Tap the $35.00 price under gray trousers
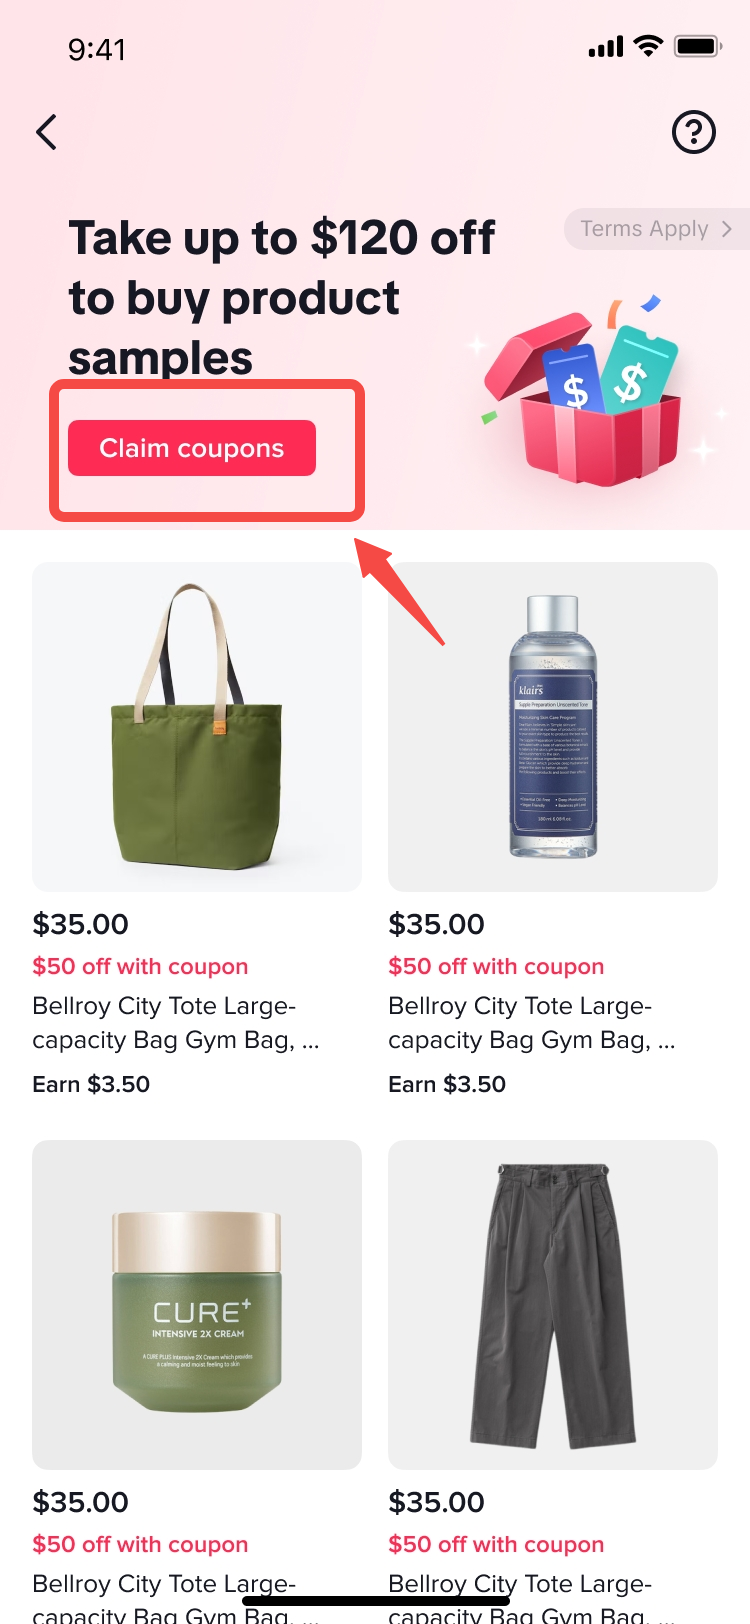 436,1502
